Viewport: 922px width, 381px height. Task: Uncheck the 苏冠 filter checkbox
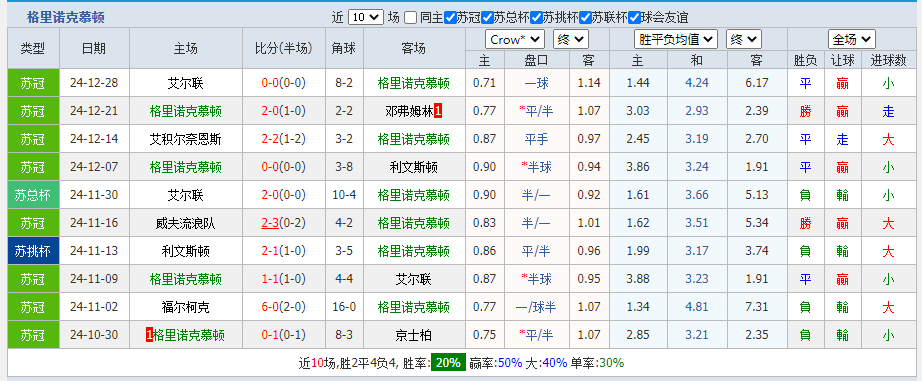[x=450, y=18]
